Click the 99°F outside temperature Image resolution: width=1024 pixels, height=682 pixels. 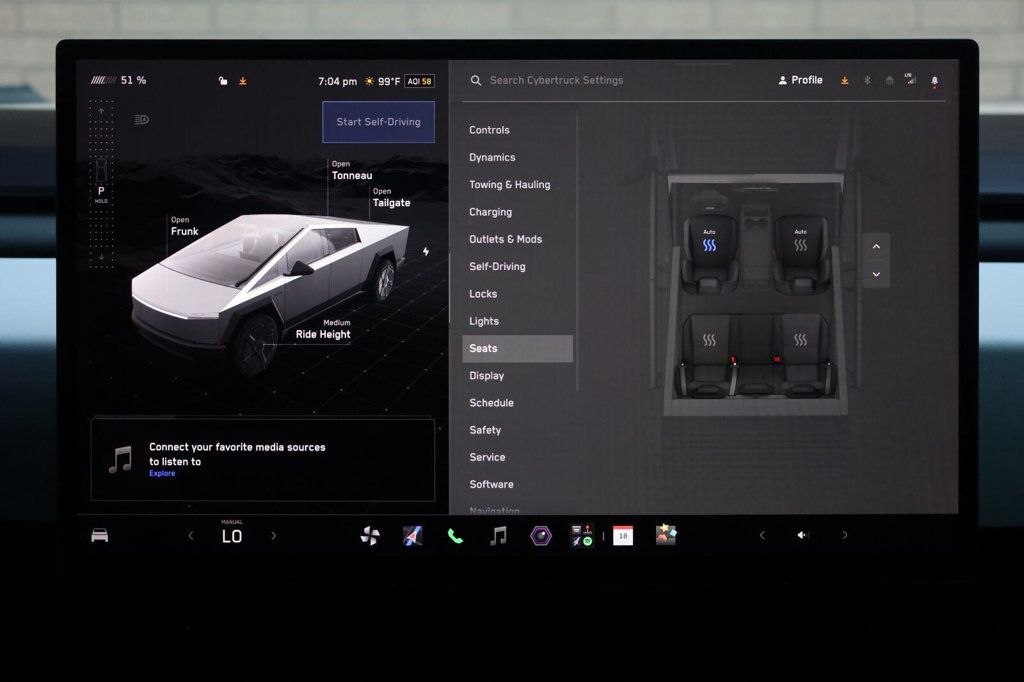[x=389, y=82]
